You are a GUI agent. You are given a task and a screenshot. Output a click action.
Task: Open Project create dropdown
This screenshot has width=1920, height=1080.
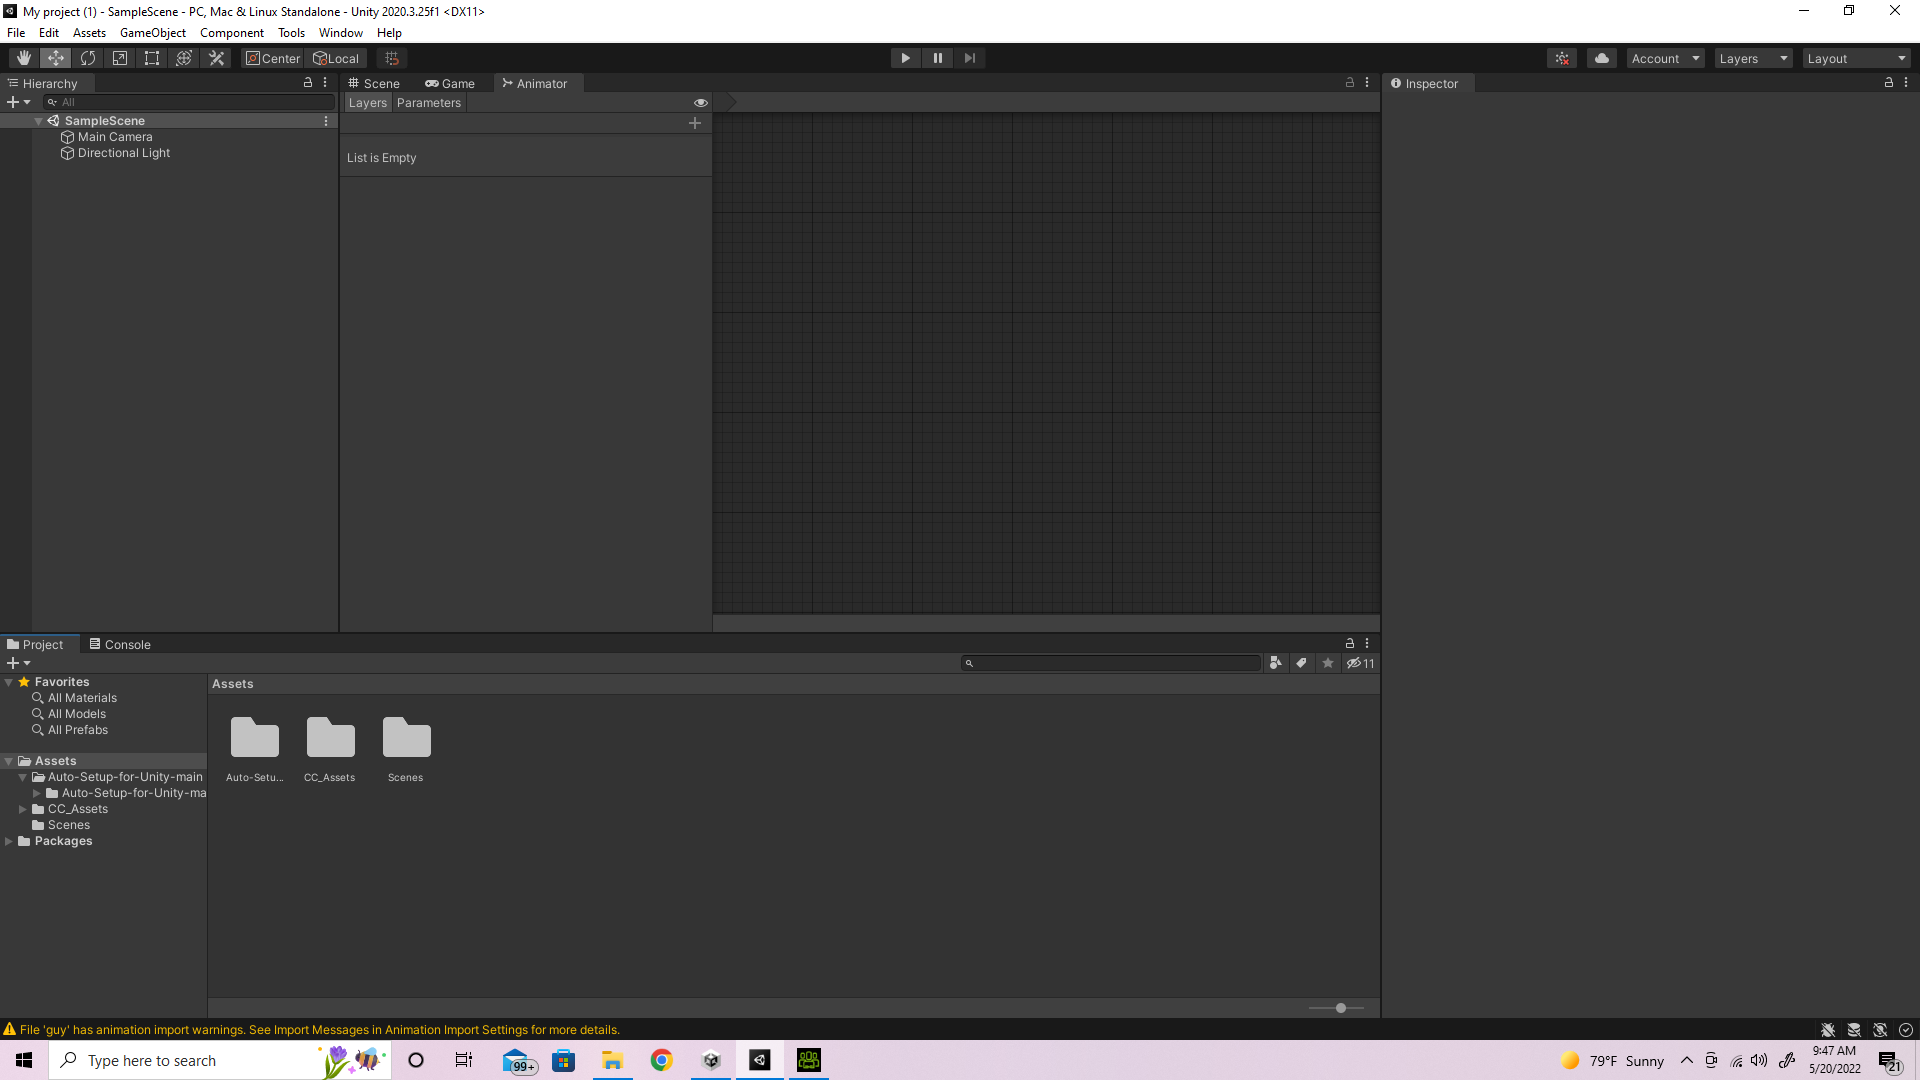point(19,663)
